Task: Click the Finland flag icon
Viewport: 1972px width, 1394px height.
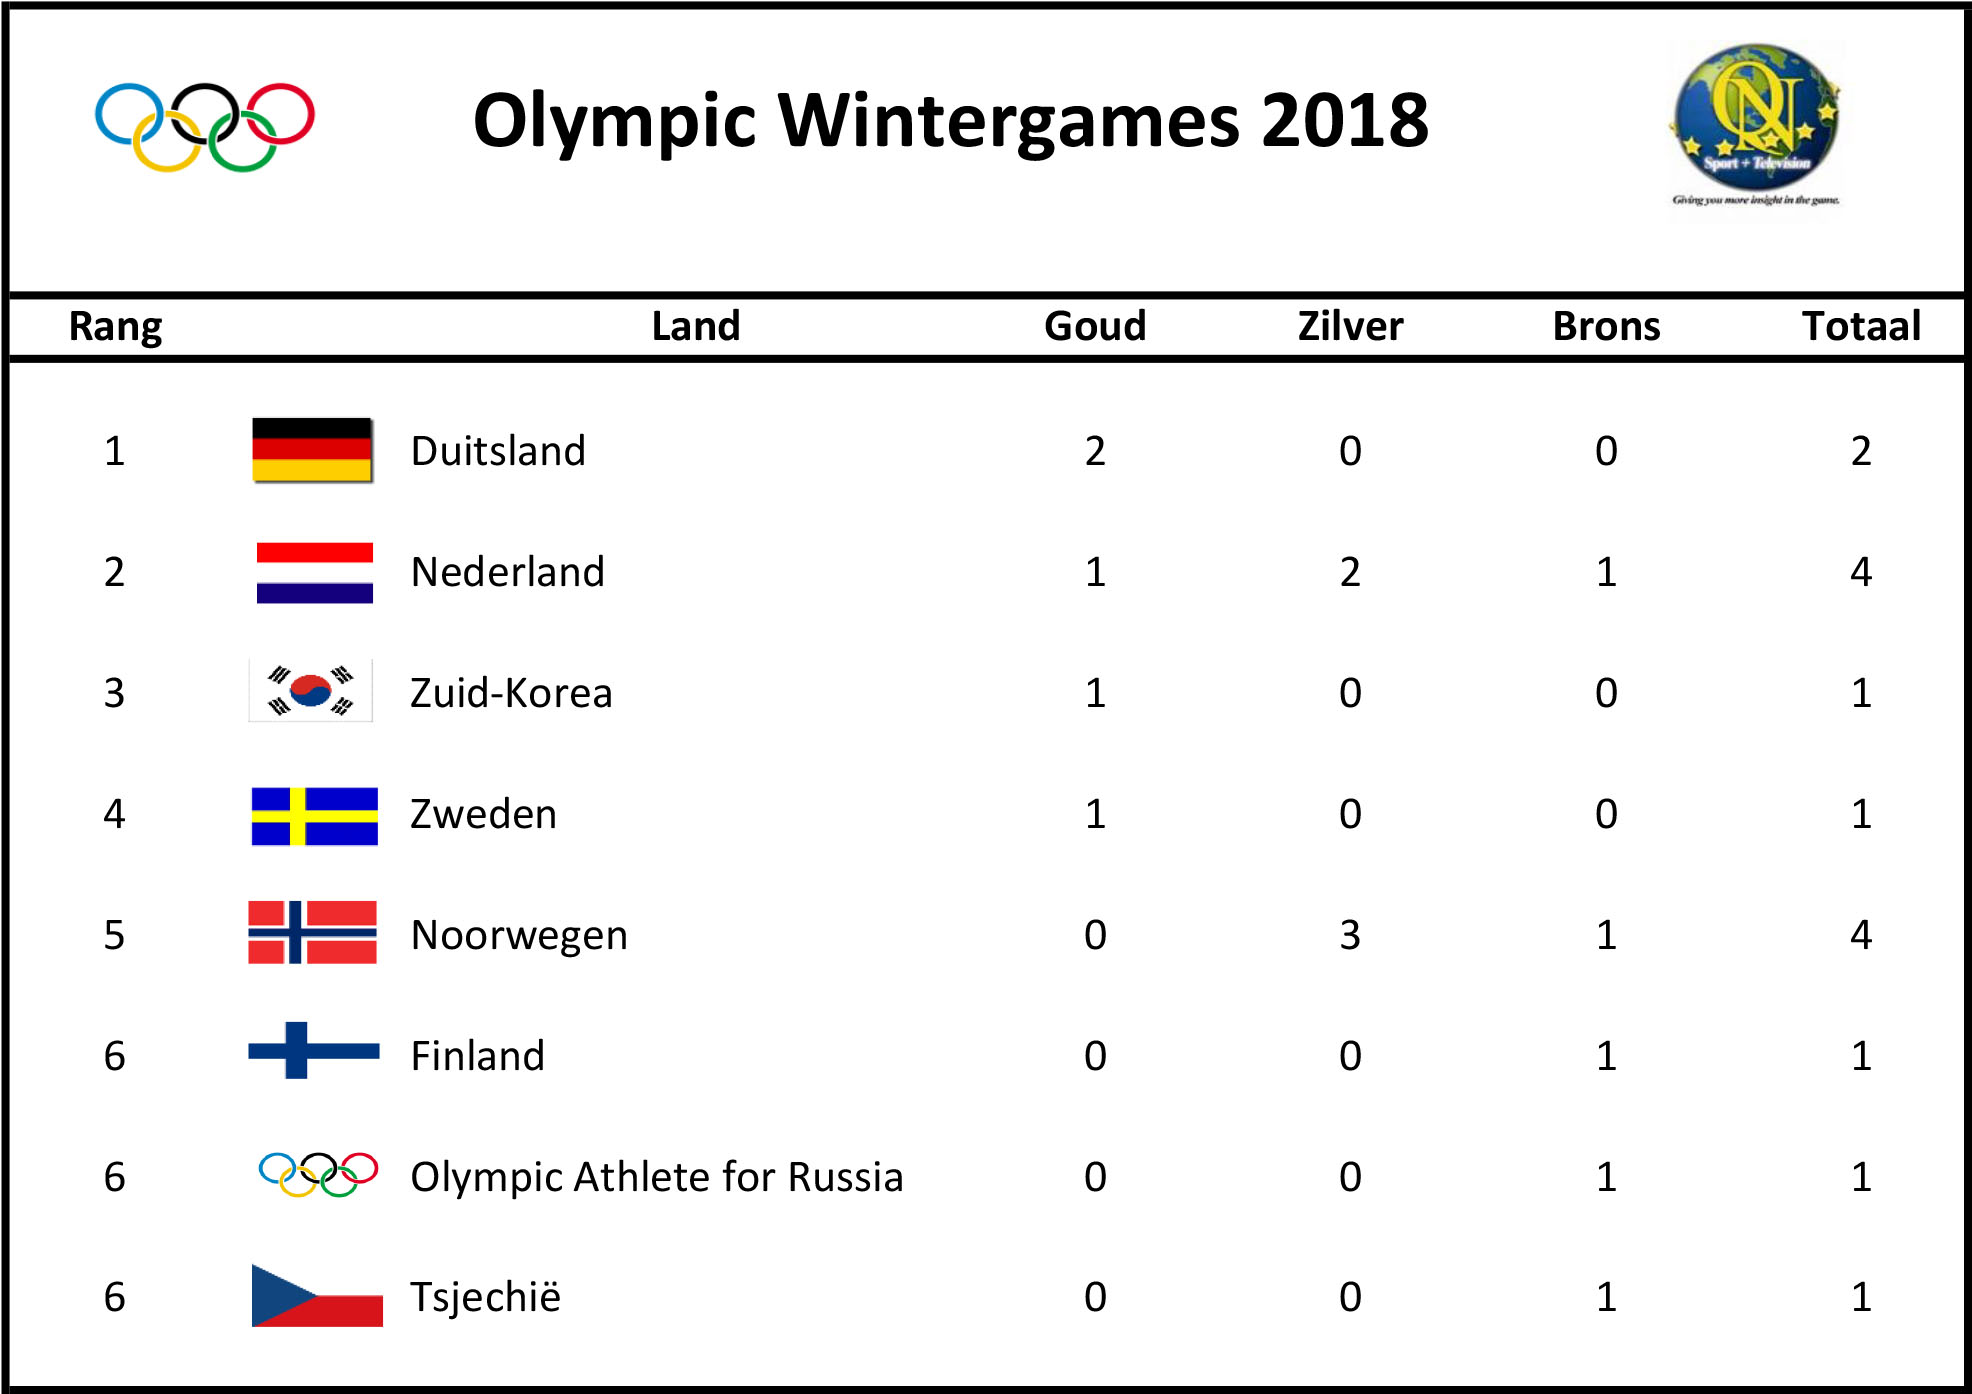Action: point(314,1050)
